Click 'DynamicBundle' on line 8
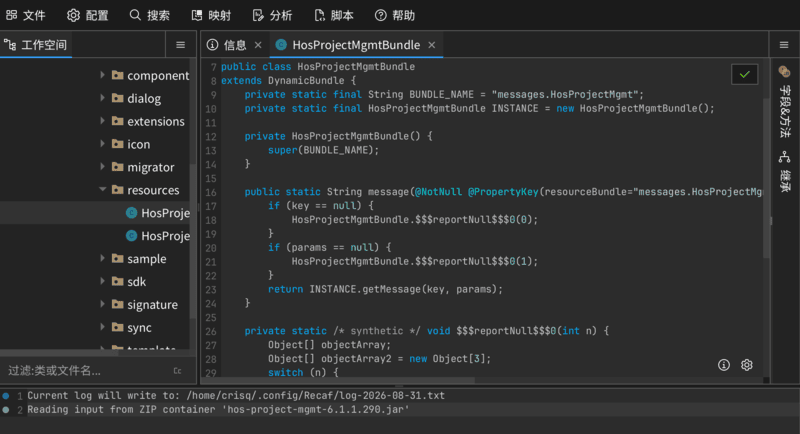800x434 pixels. click(306, 81)
